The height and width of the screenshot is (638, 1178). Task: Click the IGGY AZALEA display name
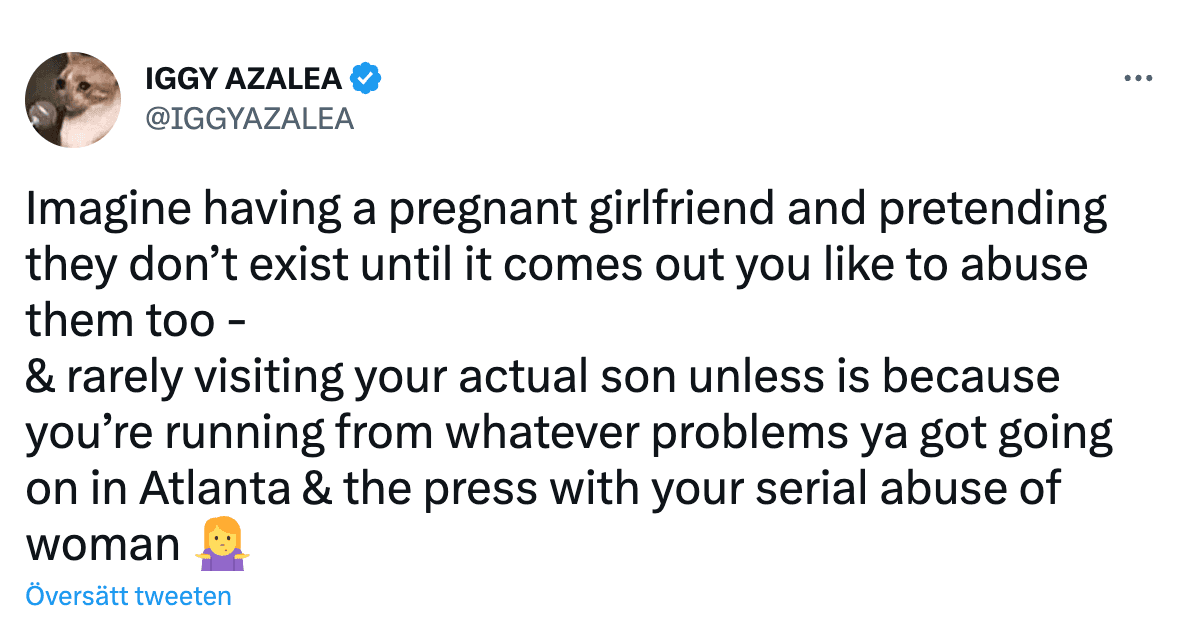point(244,77)
